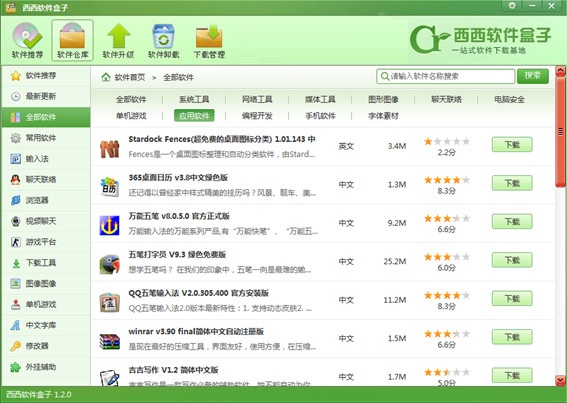The image size is (567, 403).
Task: Select 视频聊天 webcam sidebar item
Action: coord(46,221)
